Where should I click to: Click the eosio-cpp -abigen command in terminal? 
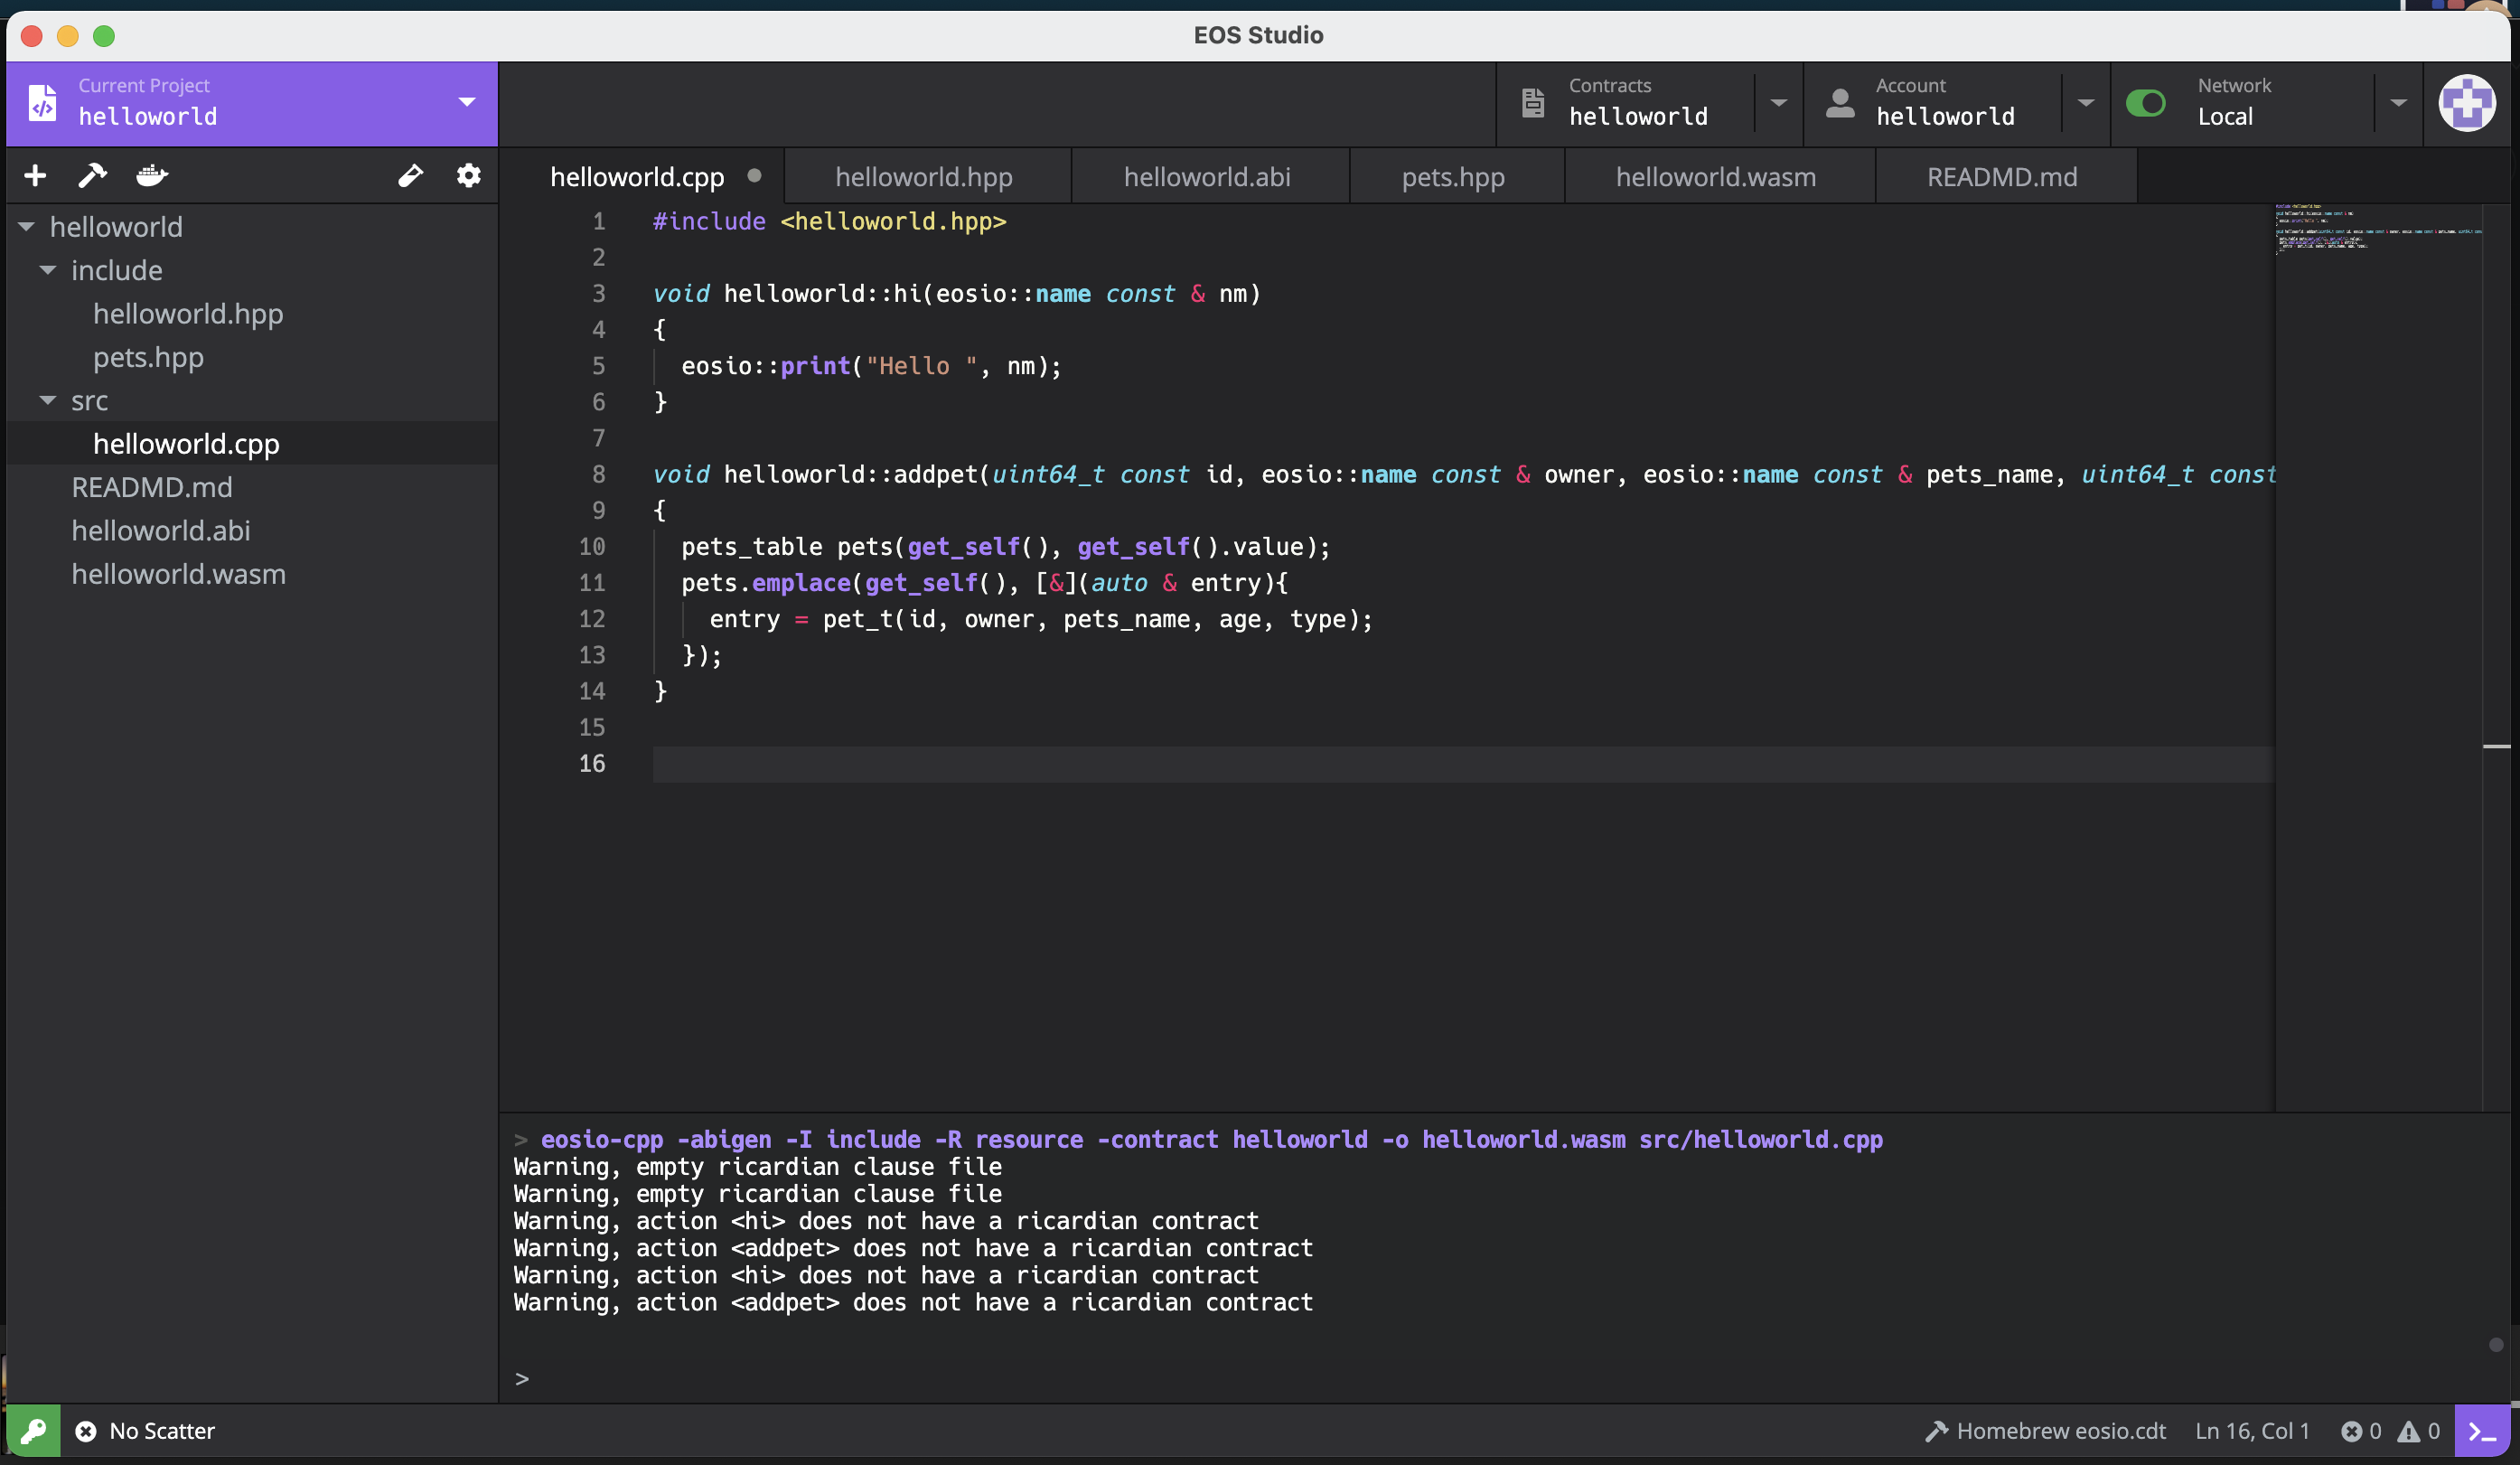pos(1211,1139)
